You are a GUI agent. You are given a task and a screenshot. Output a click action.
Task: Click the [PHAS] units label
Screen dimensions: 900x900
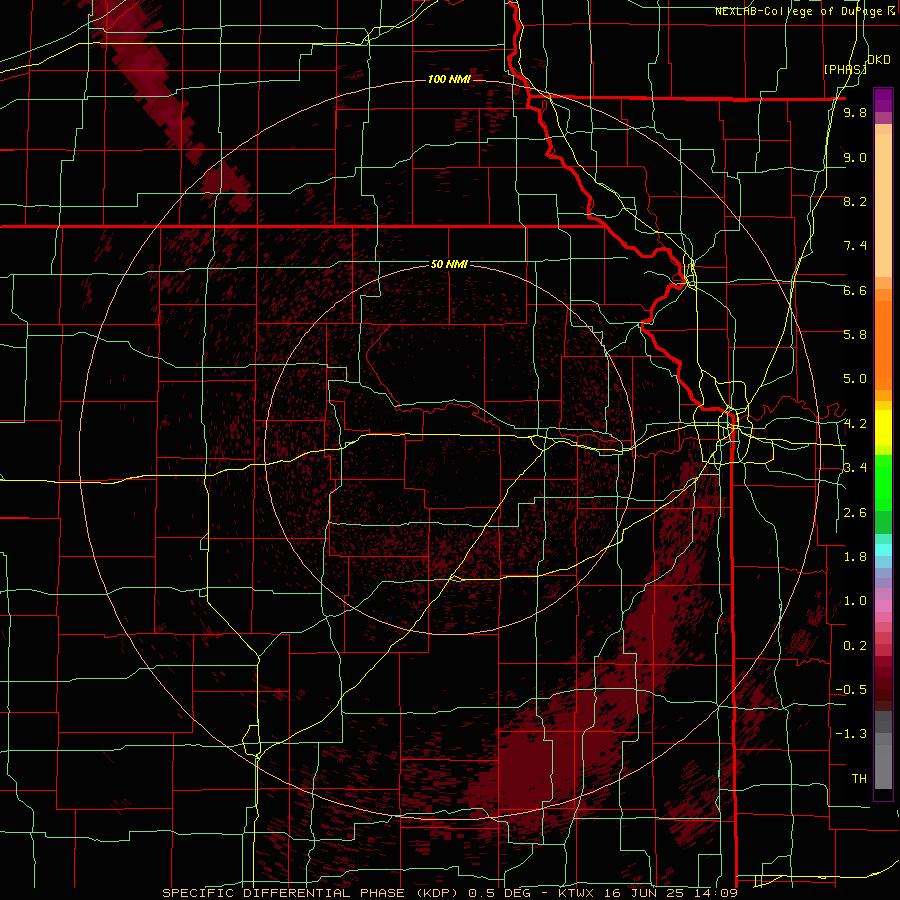tap(845, 69)
